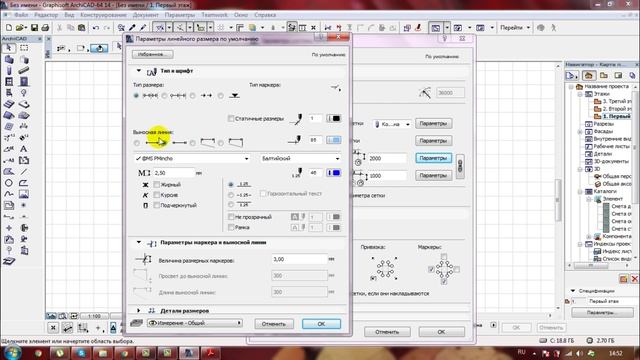Viewport: 640px width, 360px height.
Task: Click OK in the background grid dialog
Action: tap(441, 332)
